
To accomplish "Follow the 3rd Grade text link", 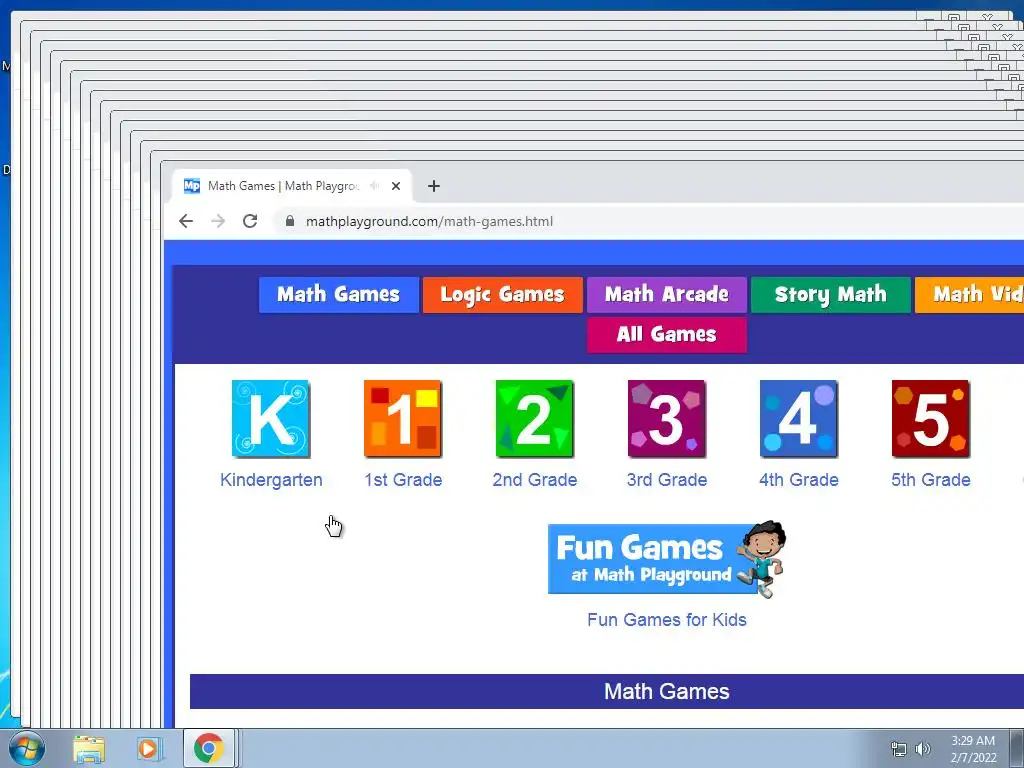I will click(x=667, y=480).
